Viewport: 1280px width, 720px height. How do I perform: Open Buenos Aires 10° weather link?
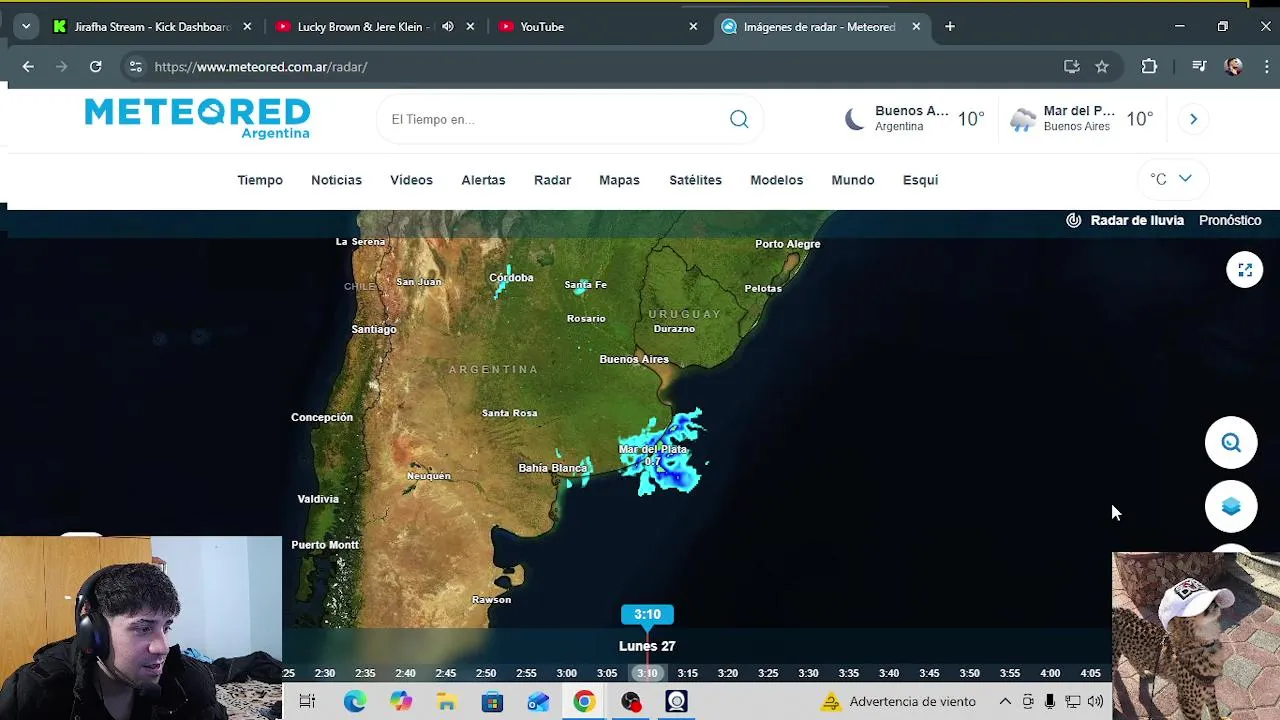(914, 119)
